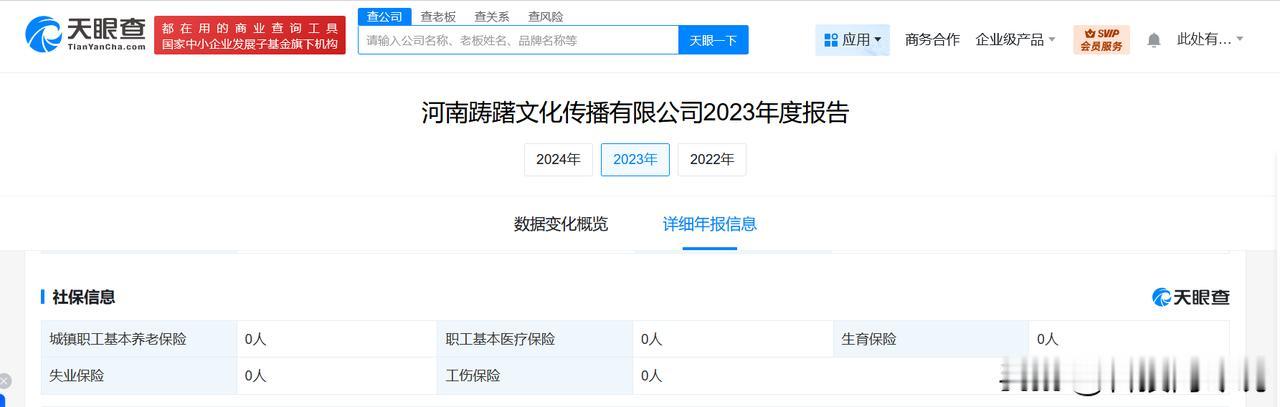Expand the 企业级产品 dropdown

point(1016,40)
